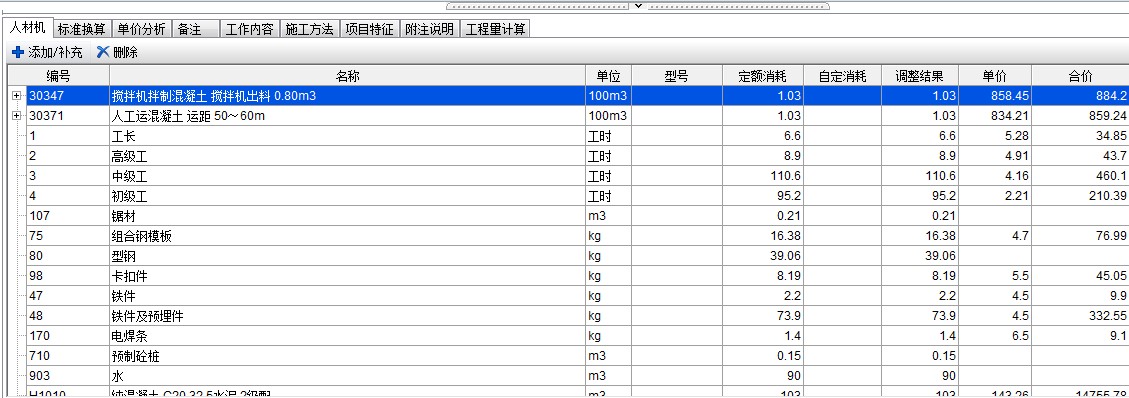The width and height of the screenshot is (1129, 398).
Task: Open the 工作内容 tab
Action: point(249,29)
